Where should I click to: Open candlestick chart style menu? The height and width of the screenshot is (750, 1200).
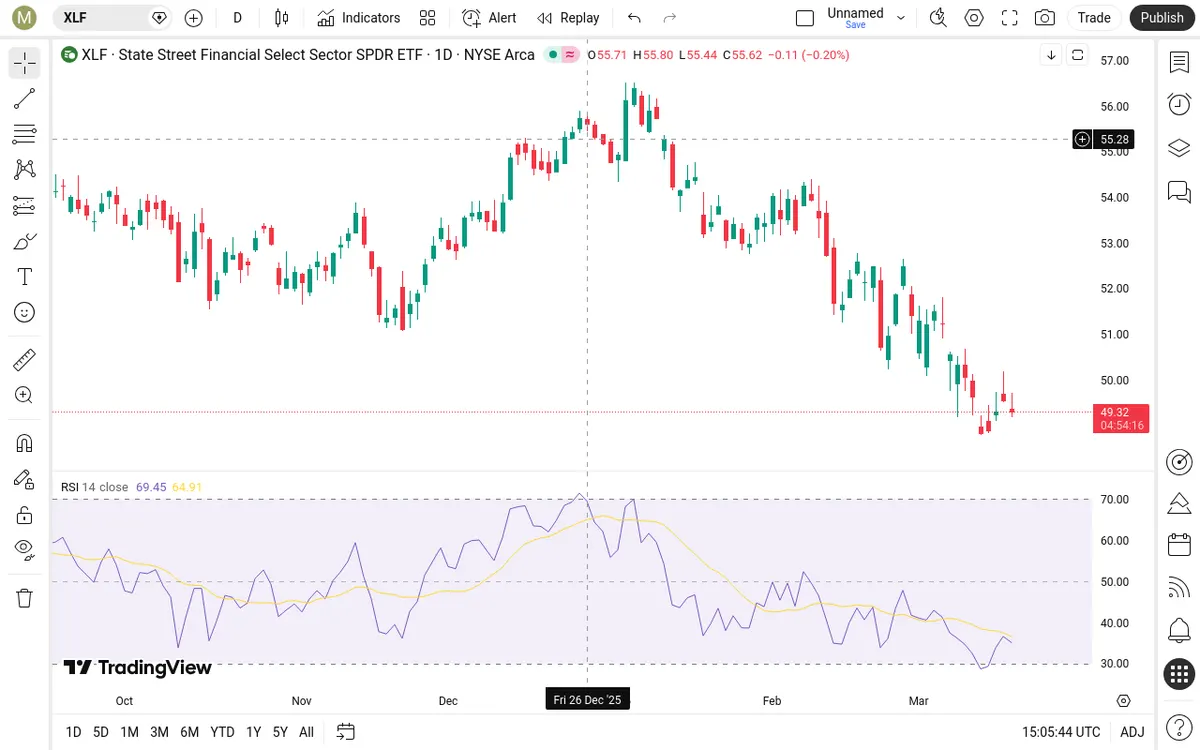(x=282, y=18)
